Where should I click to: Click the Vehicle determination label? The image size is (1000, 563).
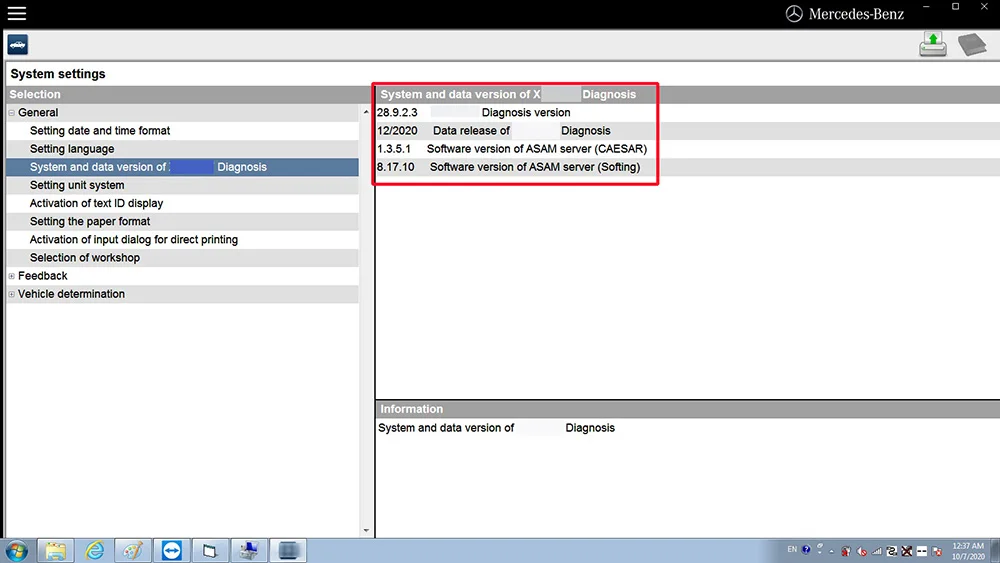[x=71, y=294]
